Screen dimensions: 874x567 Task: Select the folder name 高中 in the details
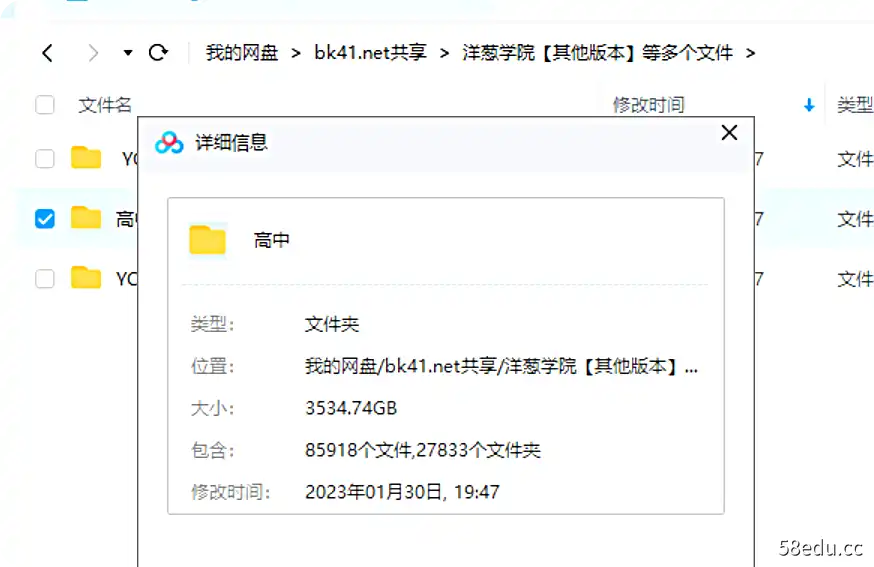271,240
